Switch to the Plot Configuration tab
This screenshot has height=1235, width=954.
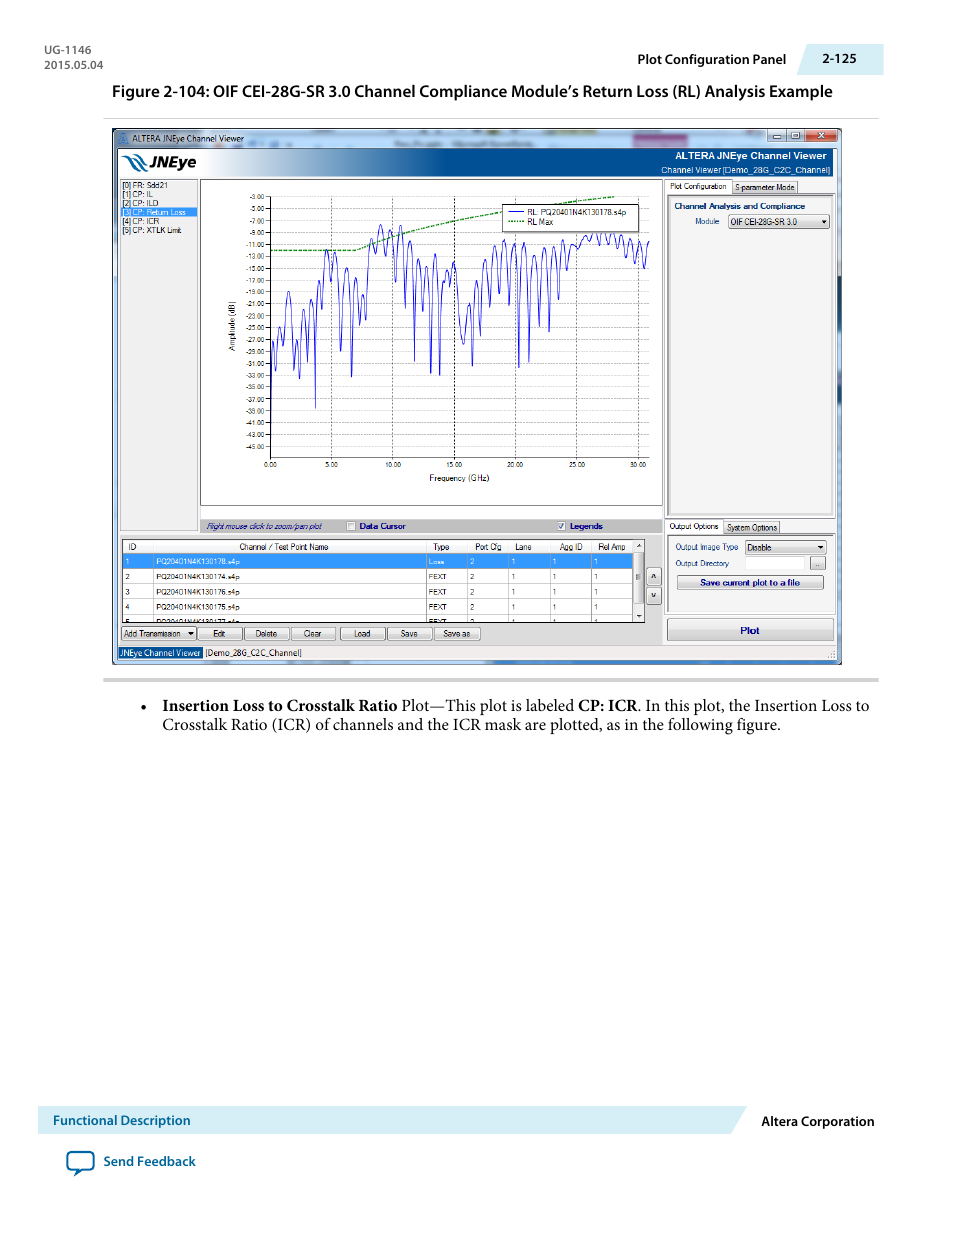click(x=698, y=187)
